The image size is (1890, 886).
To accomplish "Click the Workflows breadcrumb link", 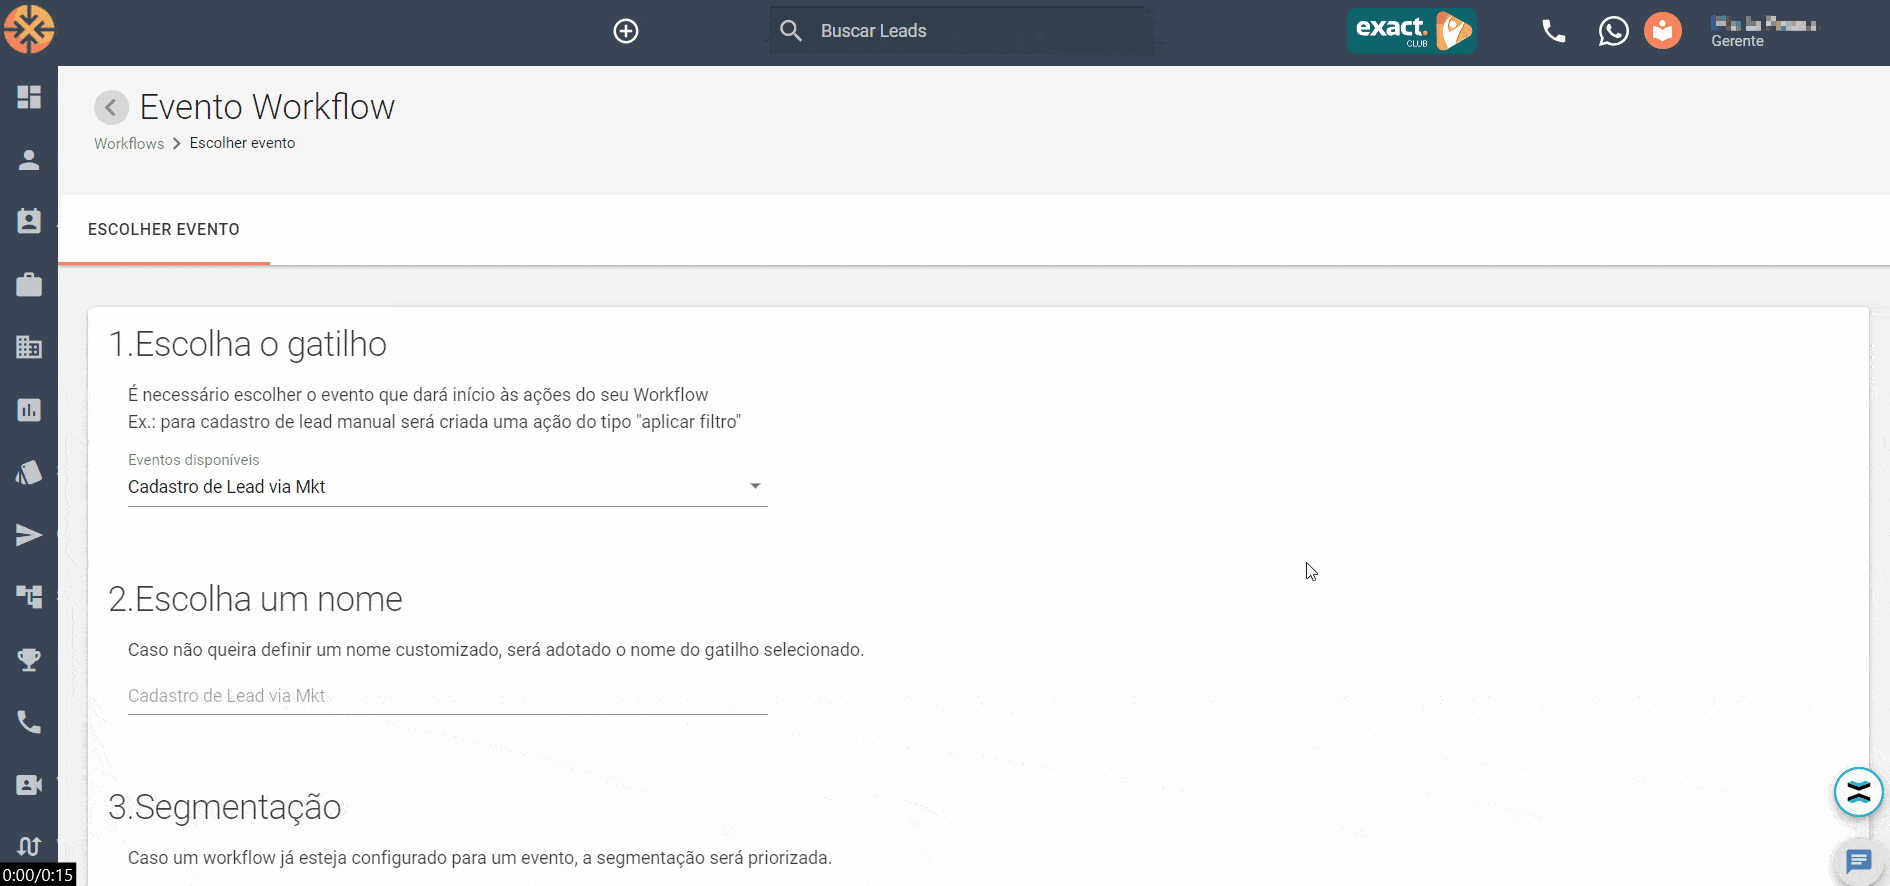I will click(129, 144).
